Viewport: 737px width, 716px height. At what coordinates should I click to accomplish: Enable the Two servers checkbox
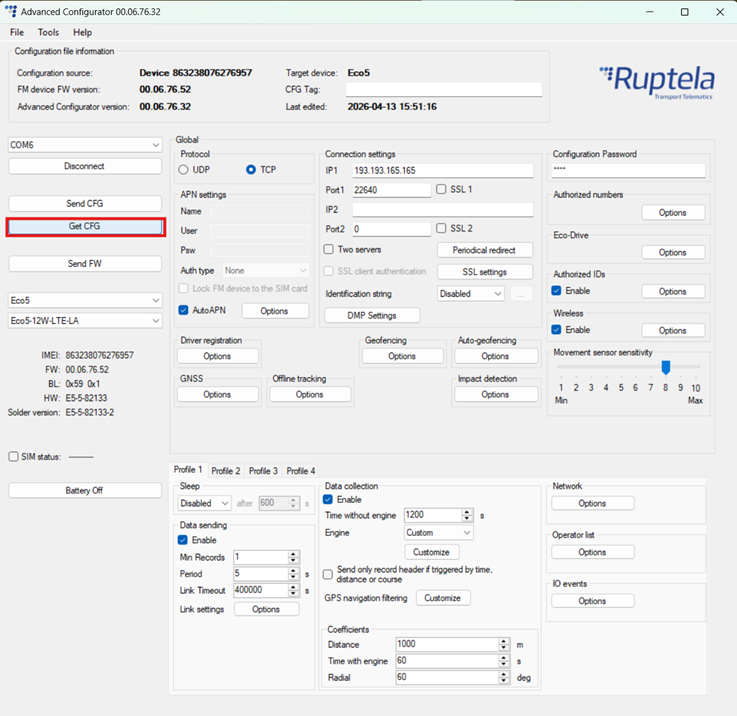coord(329,249)
